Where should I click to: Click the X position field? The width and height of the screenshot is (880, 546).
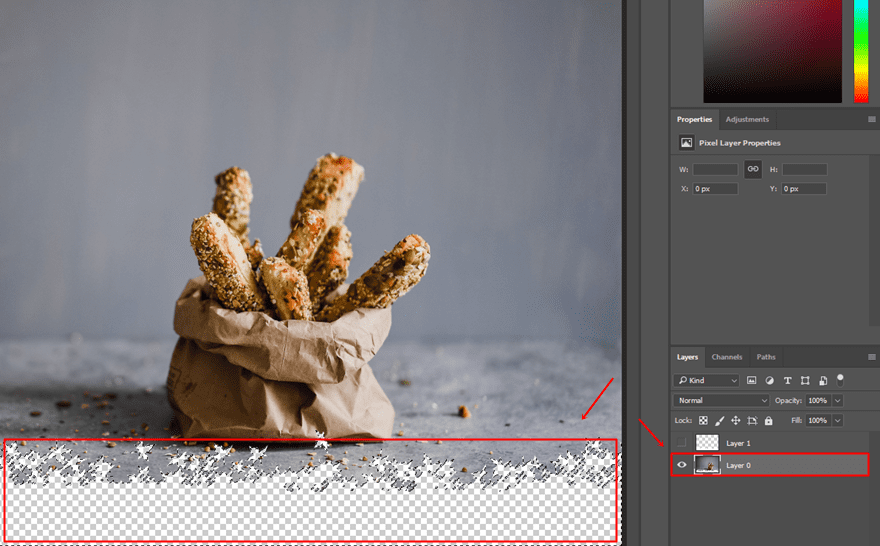tap(715, 189)
